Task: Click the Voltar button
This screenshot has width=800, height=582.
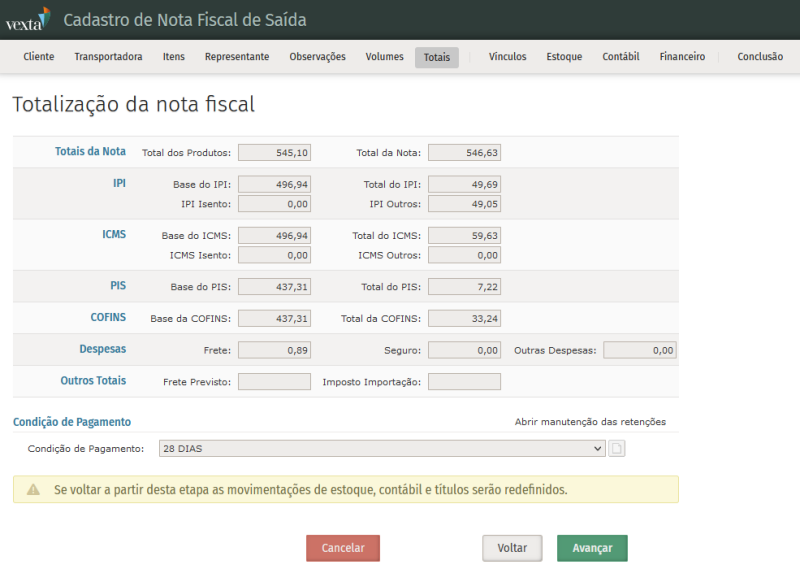Action: pos(512,548)
